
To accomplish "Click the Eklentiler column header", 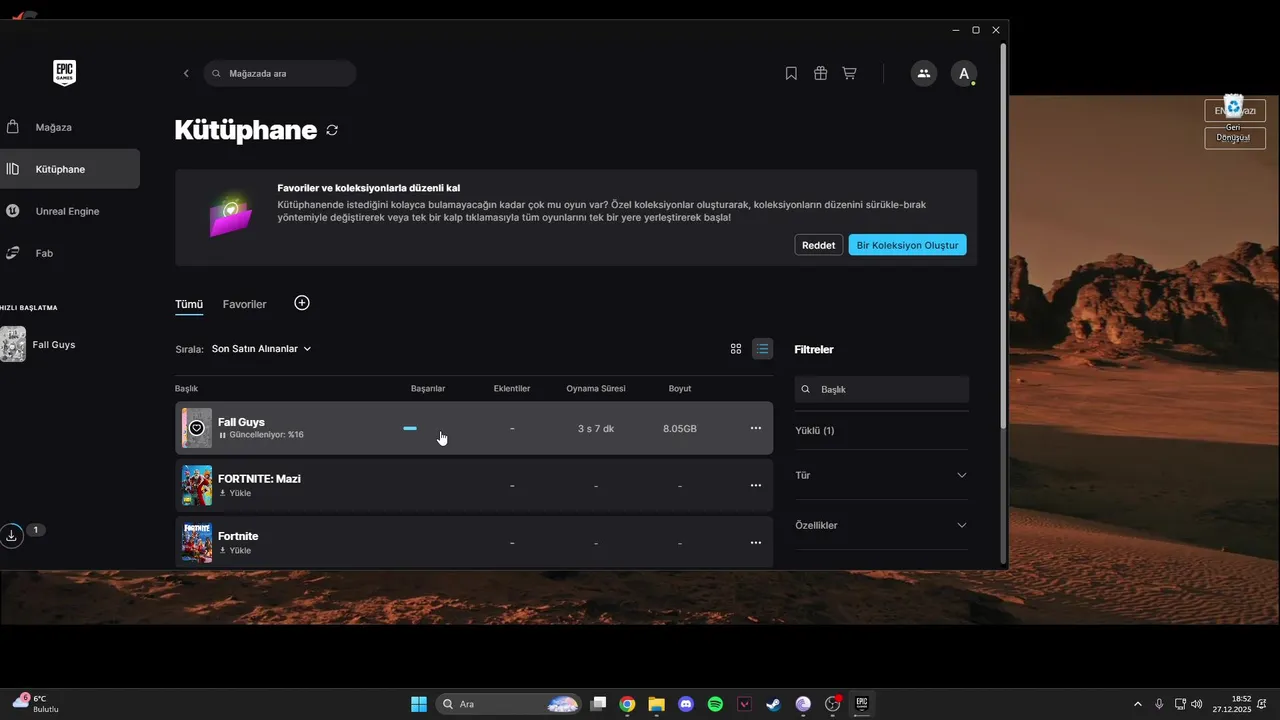I will point(512,388).
